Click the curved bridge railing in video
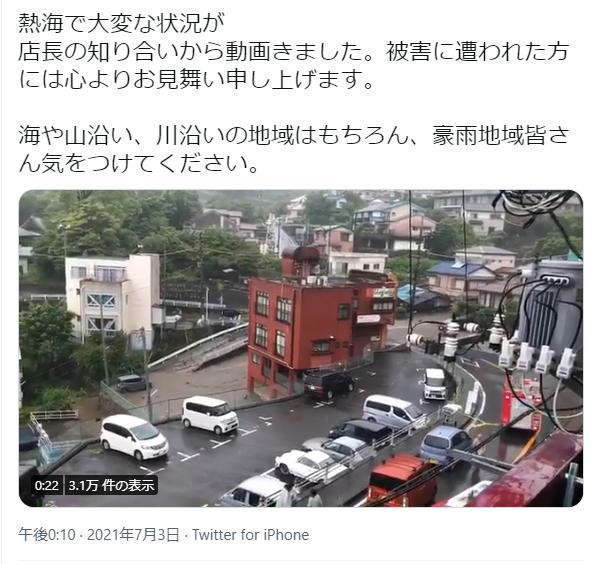The image size is (599, 564). 198,347
